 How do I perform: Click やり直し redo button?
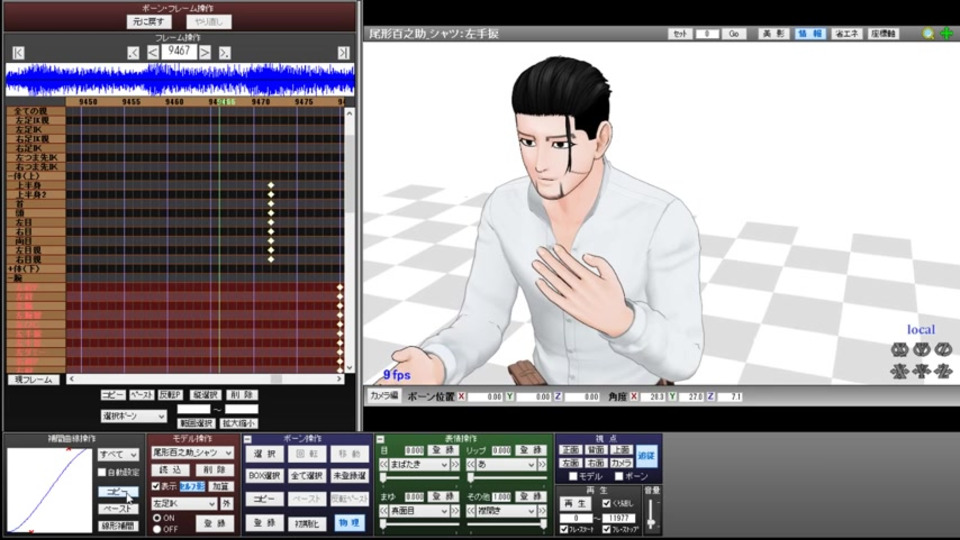click(209, 21)
